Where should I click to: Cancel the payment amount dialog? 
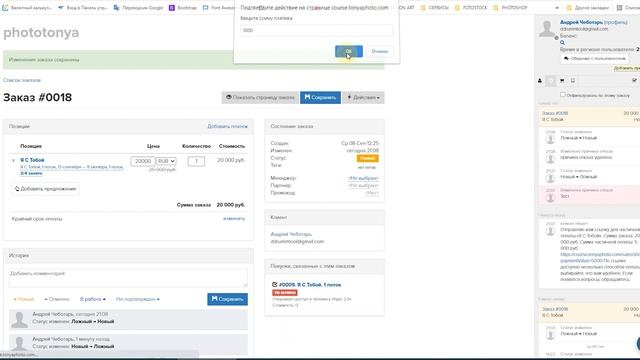pos(380,51)
